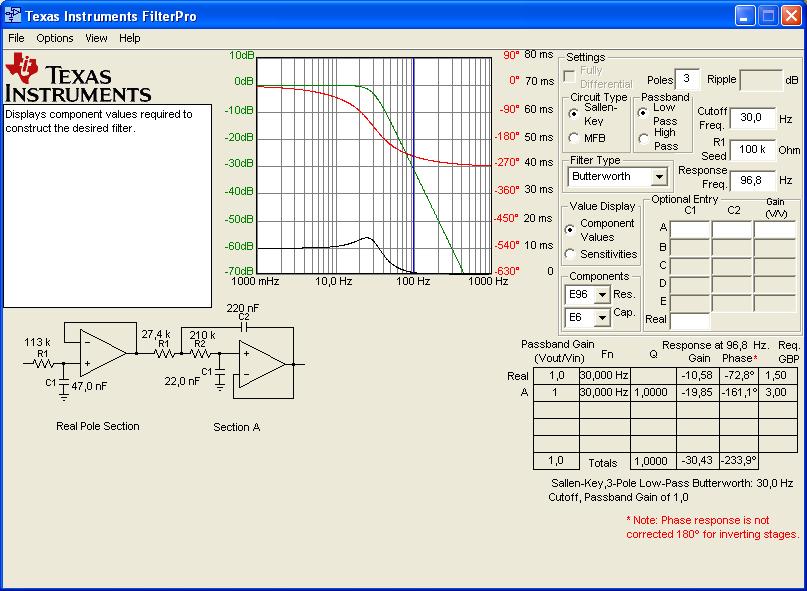807x591 pixels.
Task: Click the Cutoff Freq input field
Action: [x=752, y=118]
